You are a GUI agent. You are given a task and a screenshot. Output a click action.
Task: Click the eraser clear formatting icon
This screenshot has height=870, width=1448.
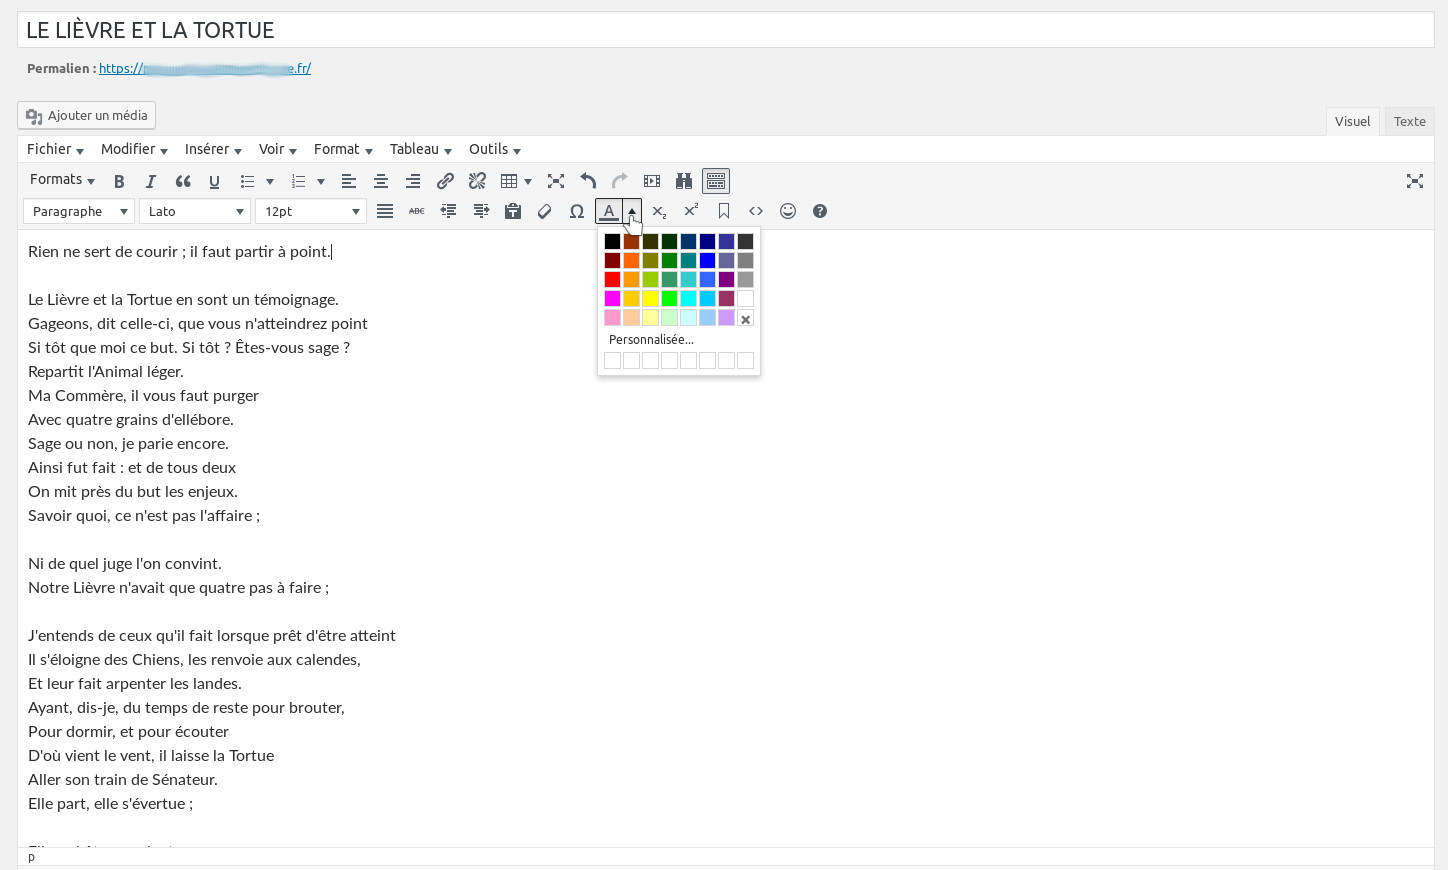(545, 211)
